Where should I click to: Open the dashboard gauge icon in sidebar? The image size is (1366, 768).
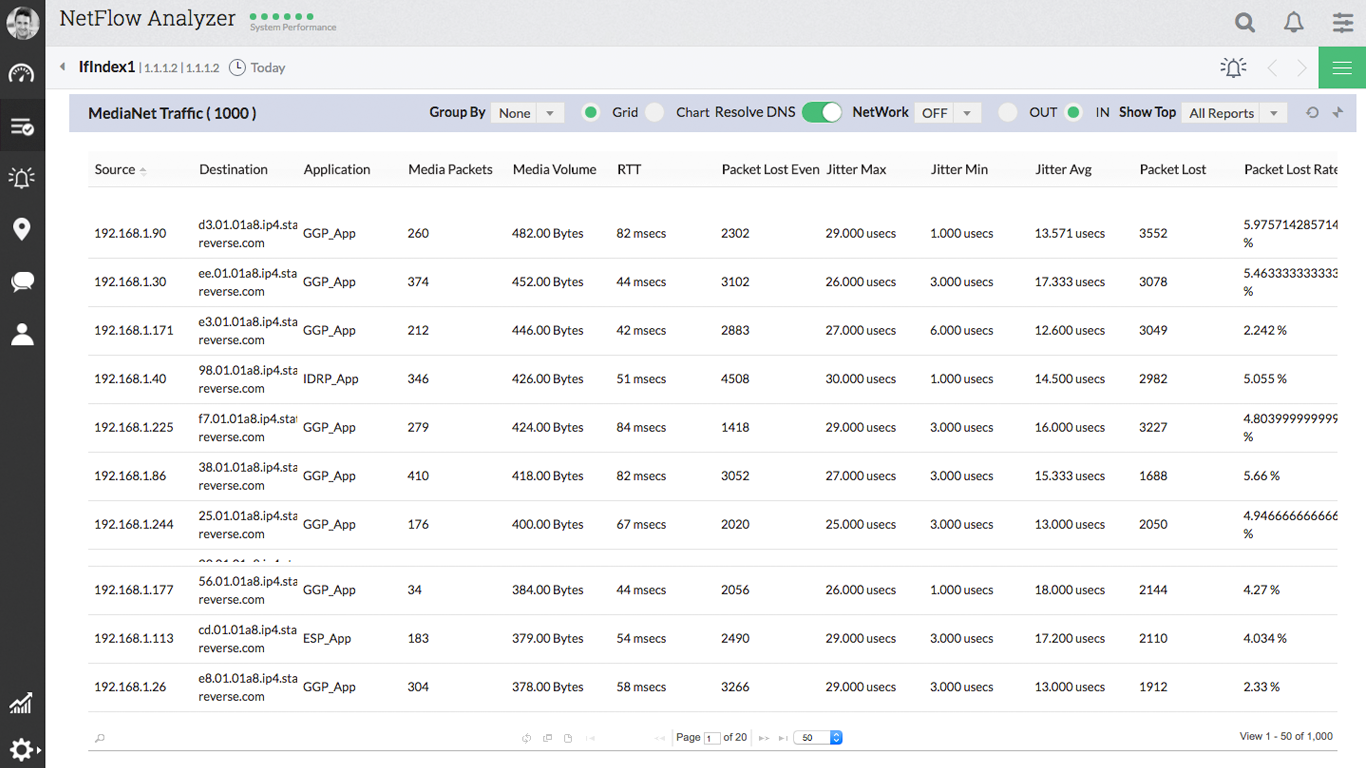click(x=22, y=73)
